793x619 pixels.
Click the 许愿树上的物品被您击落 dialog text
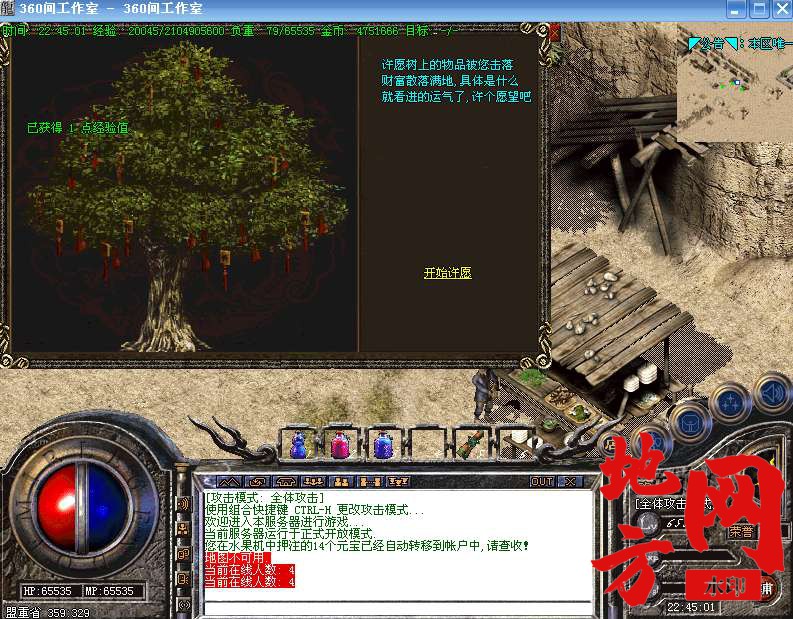448,65
